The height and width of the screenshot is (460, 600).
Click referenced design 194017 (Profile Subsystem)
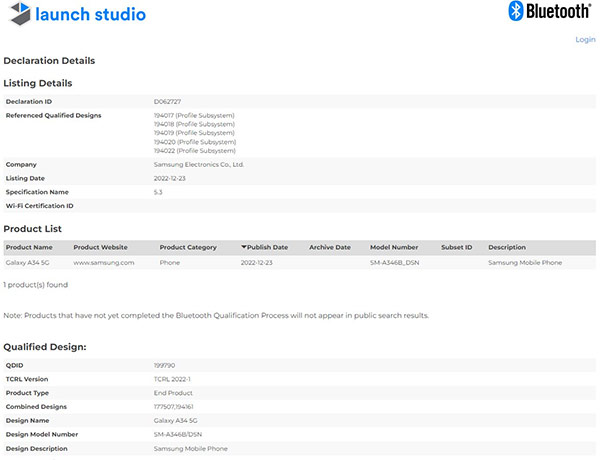(x=194, y=115)
